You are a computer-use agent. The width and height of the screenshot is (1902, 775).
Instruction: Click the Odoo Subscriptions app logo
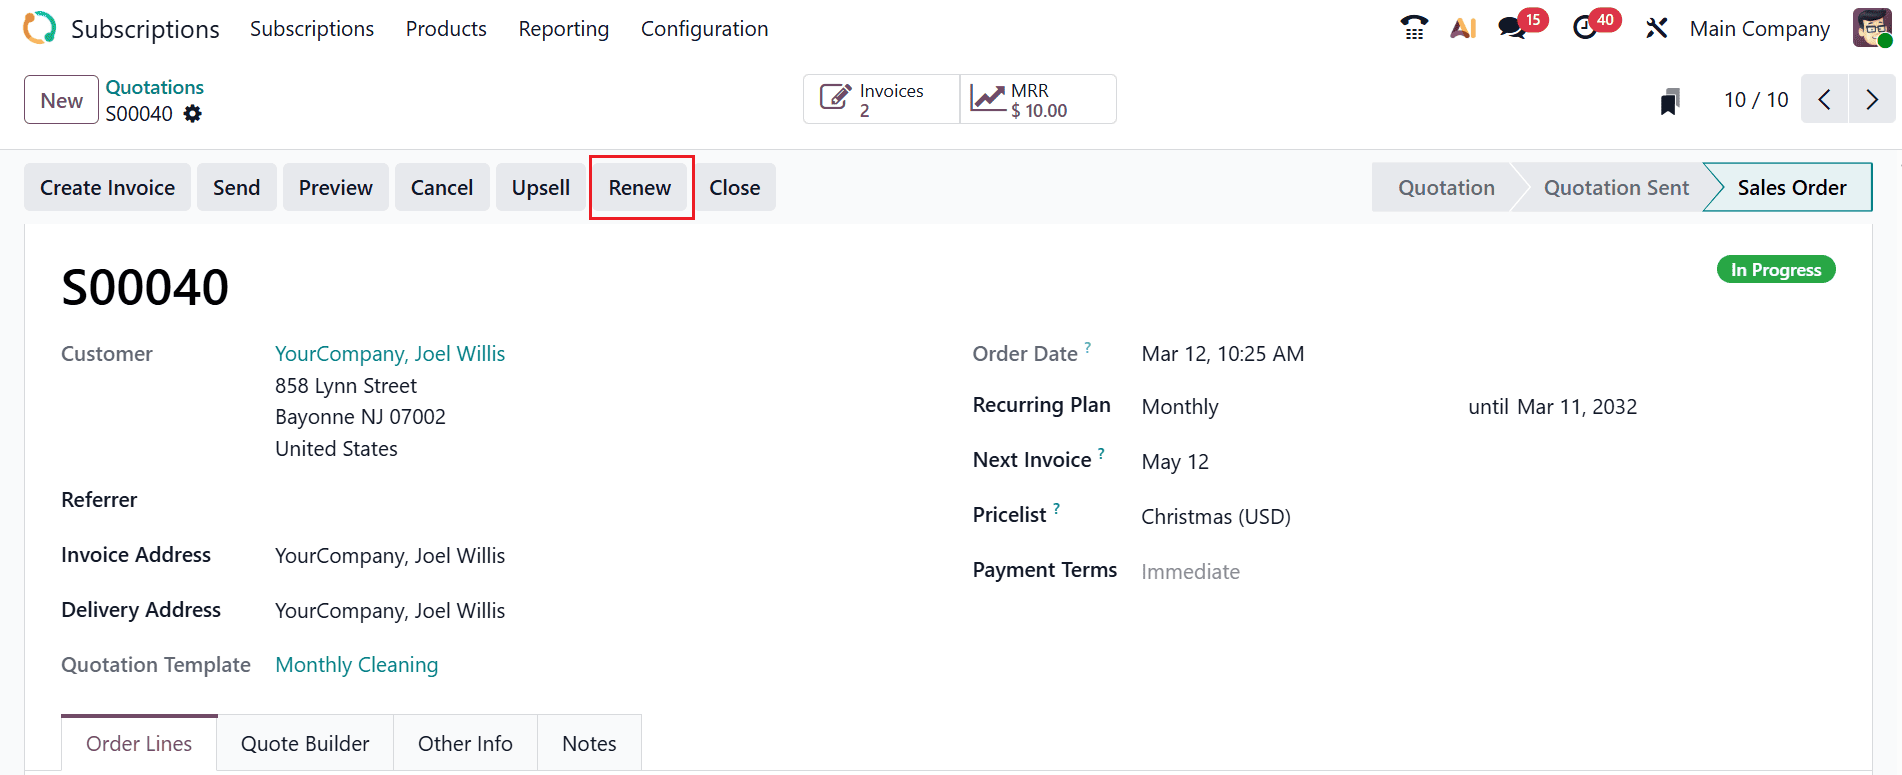(39, 28)
